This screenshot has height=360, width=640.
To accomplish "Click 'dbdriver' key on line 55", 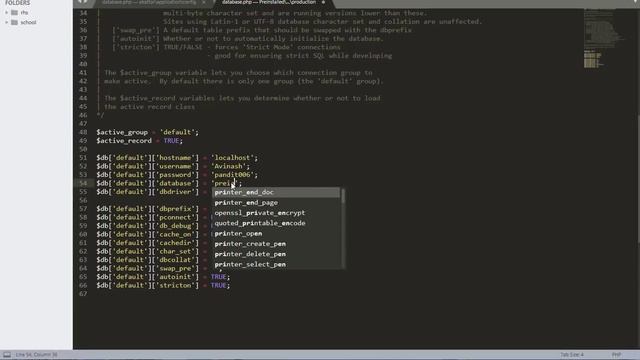I will [176, 192].
